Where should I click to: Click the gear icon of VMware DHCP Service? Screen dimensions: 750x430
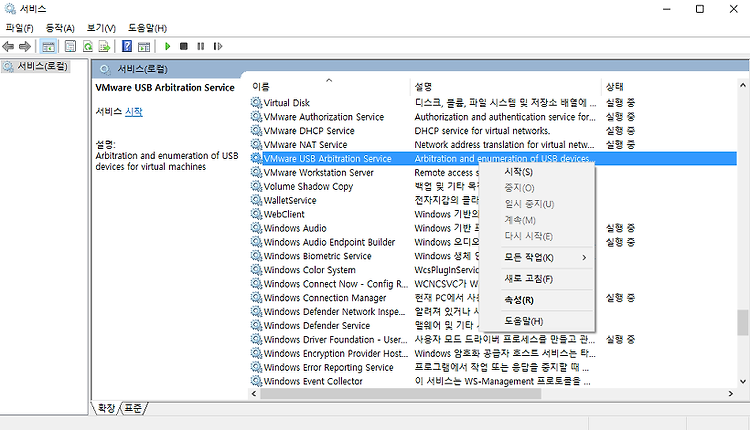[256, 130]
